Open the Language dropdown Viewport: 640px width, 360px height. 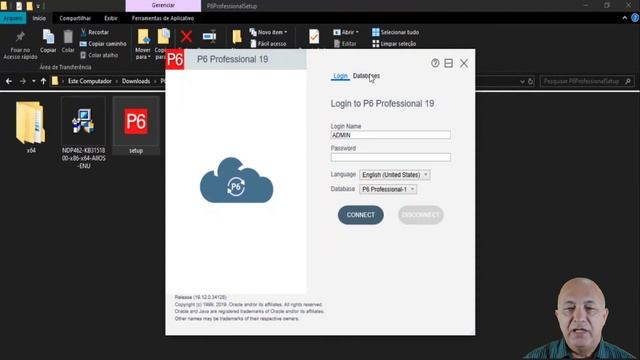[395, 175]
